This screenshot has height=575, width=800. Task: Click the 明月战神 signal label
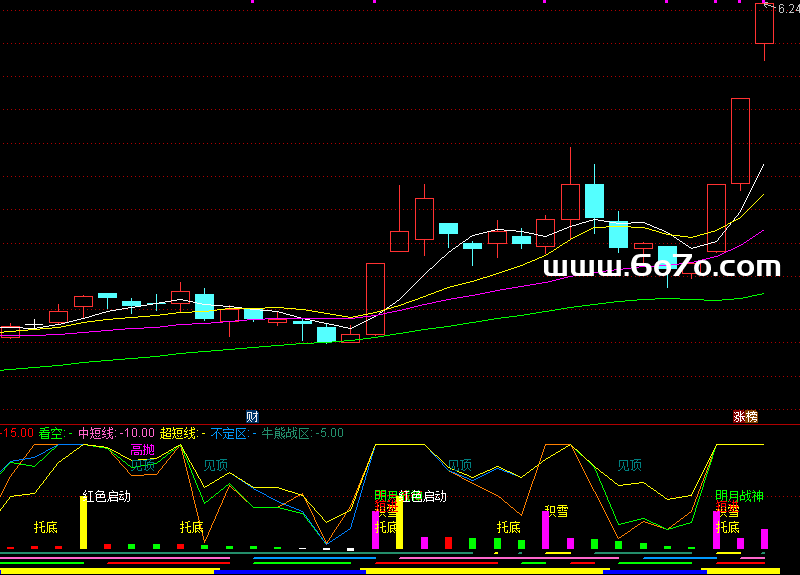(739, 496)
